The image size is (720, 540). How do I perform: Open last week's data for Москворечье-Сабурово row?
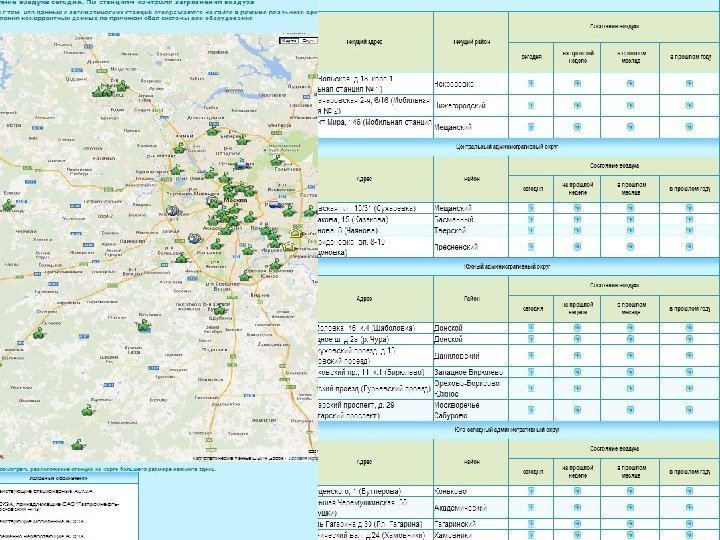pos(577,410)
